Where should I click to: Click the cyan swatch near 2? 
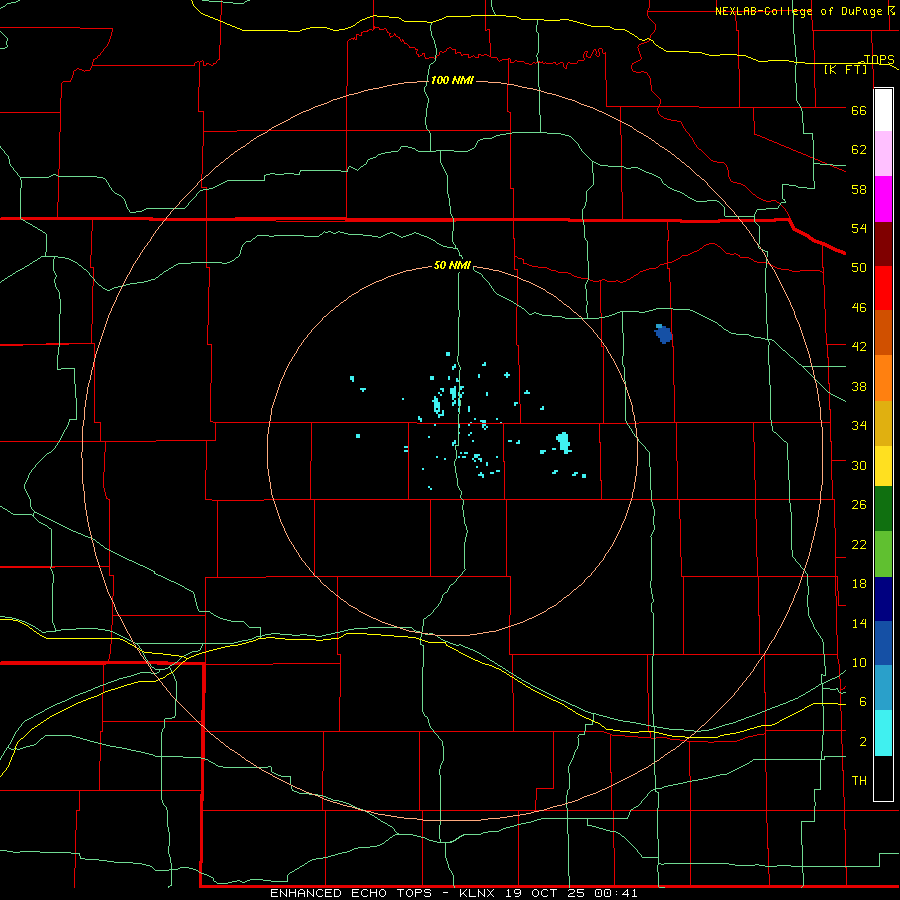[x=883, y=733]
